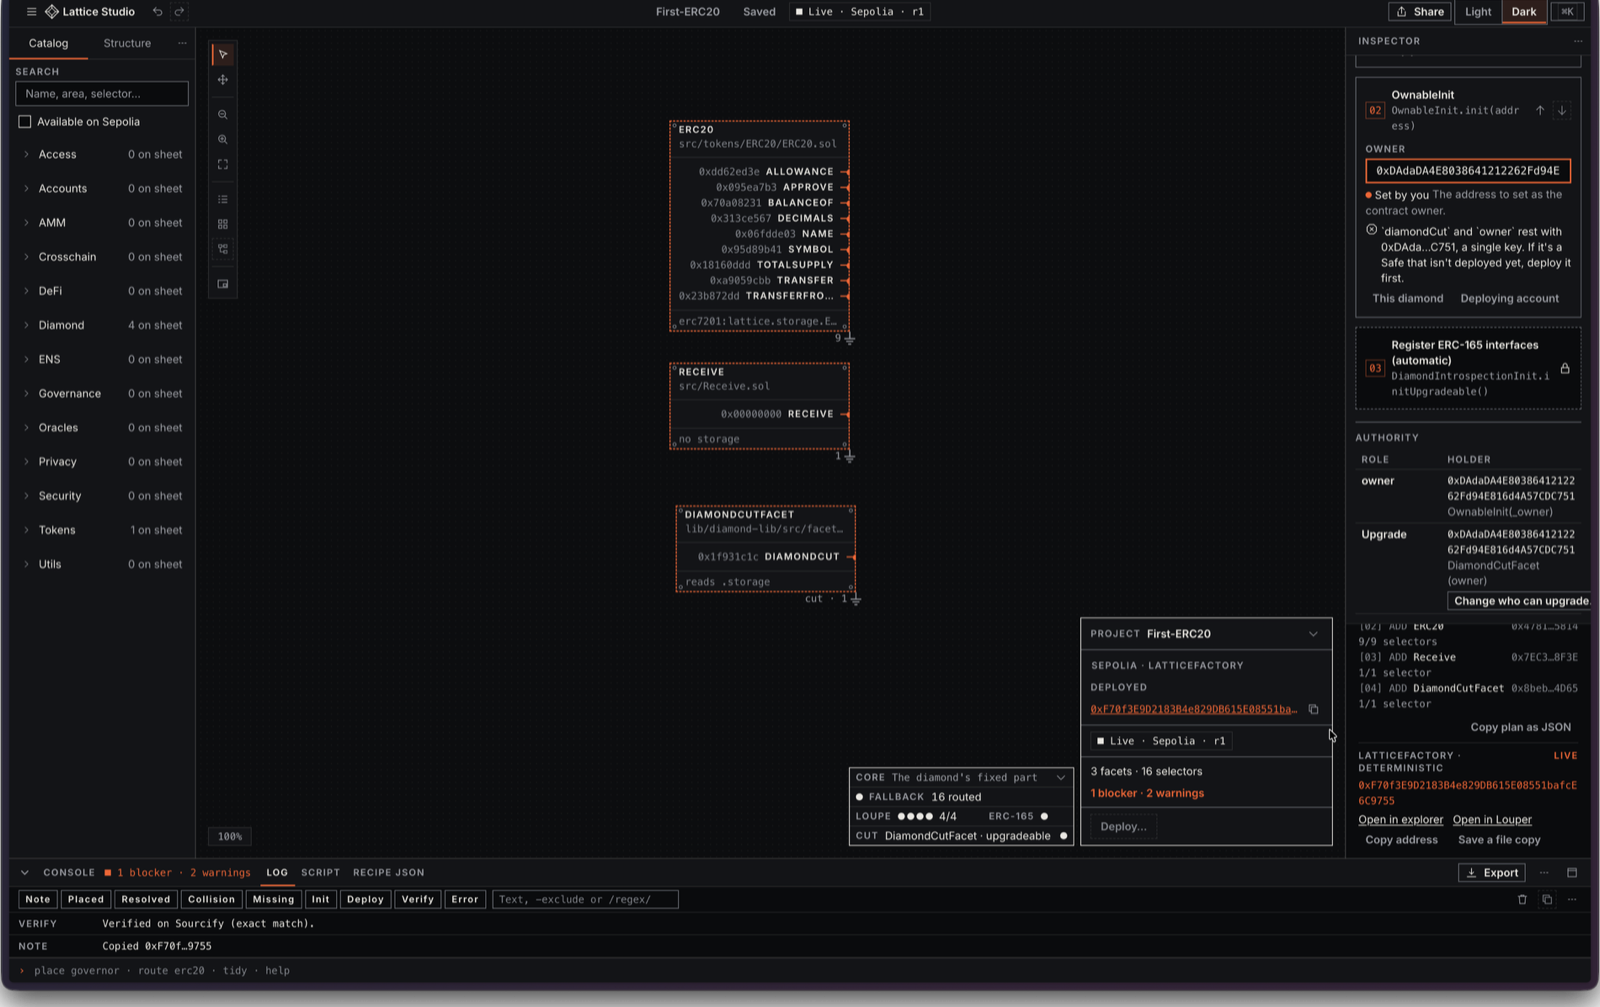Image resolution: width=1600 pixels, height=1007 pixels.
Task: Toggle the Verify log filter
Action: pyautogui.click(x=418, y=900)
